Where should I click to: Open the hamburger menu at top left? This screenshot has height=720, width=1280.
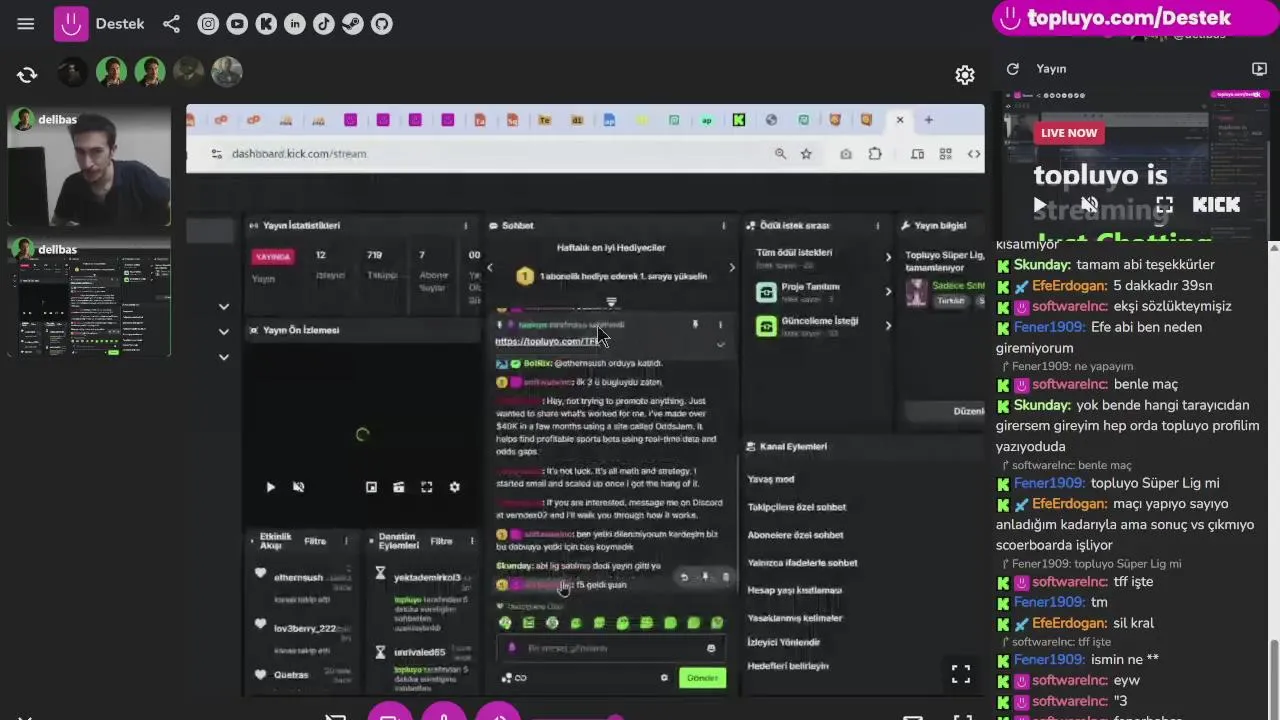coord(26,24)
